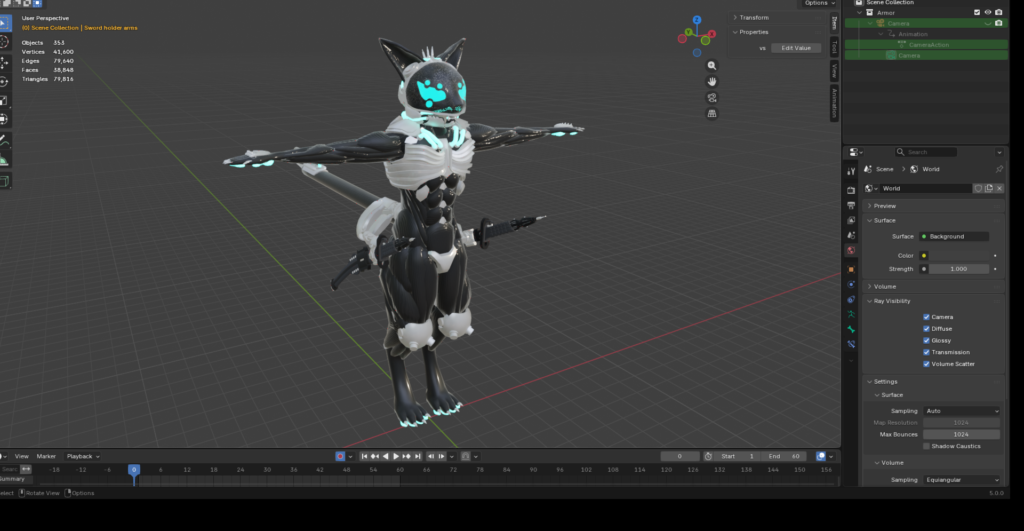Screen dimensions: 1024x531
Task: Click the Strength value slider
Action: [x=959, y=269]
